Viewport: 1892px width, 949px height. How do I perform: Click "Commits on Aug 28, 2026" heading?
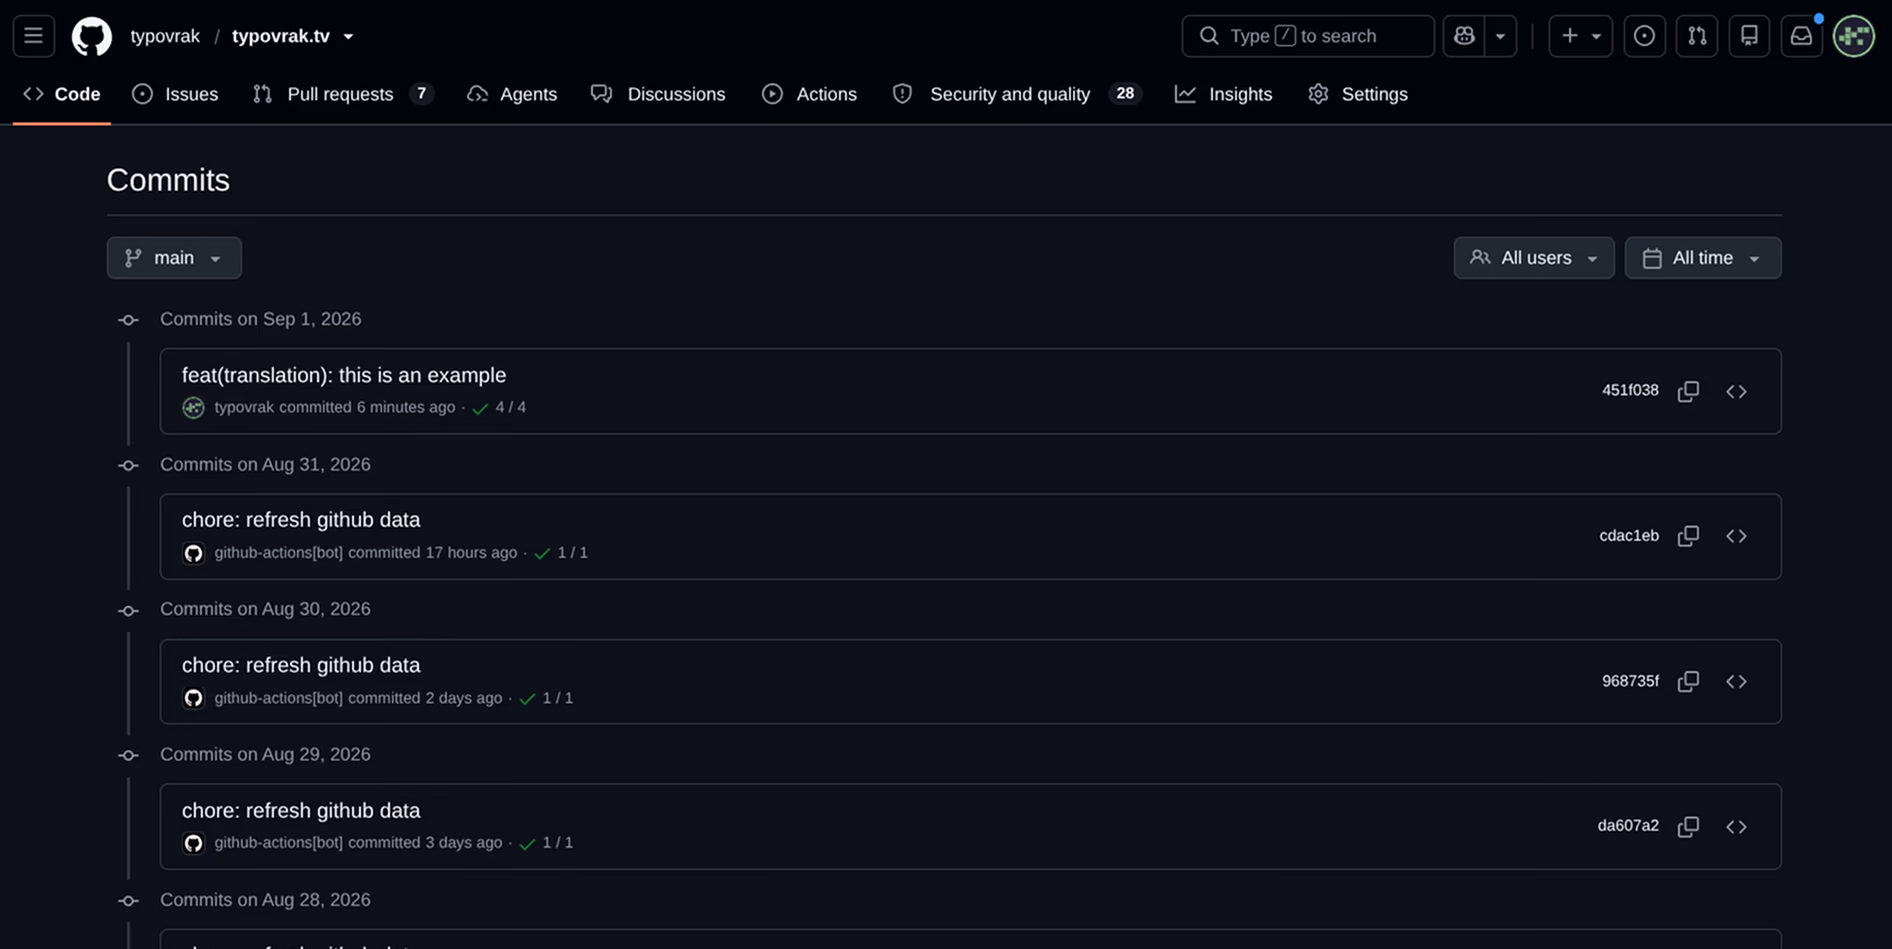(x=265, y=900)
